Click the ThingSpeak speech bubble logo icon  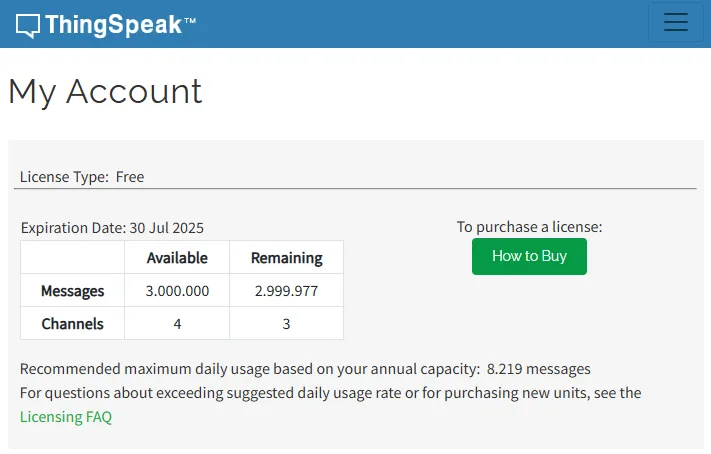coord(28,25)
